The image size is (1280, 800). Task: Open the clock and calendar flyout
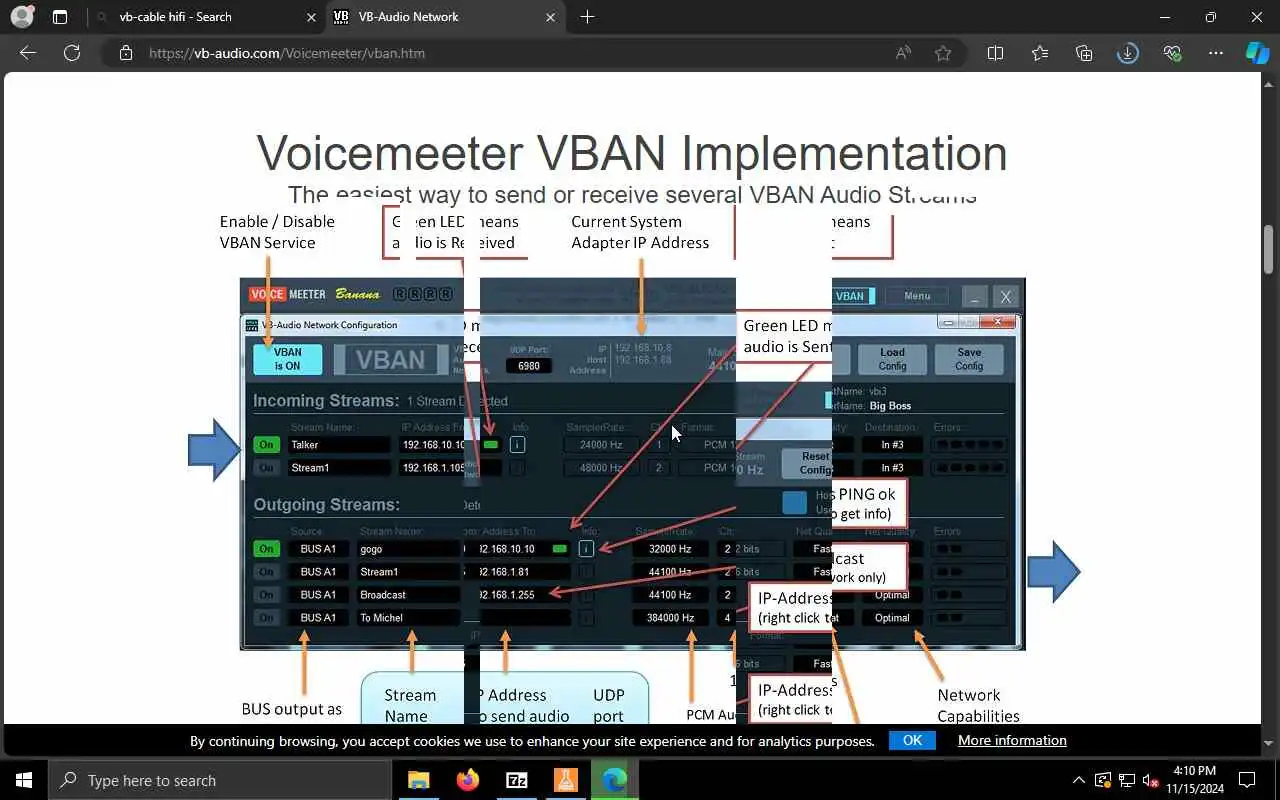(x=1194, y=780)
